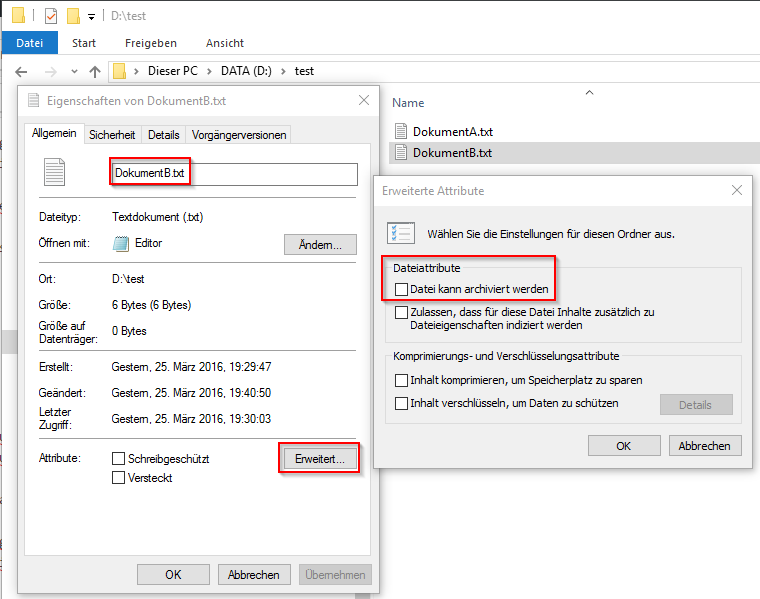The image size is (760, 599).
Task: Click Abbrechen in the properties dialog
Action: [x=254, y=575]
